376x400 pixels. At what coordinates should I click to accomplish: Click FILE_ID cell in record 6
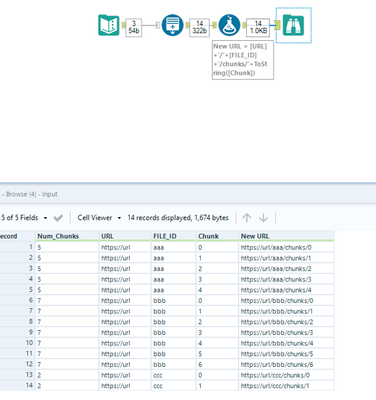coord(173,301)
